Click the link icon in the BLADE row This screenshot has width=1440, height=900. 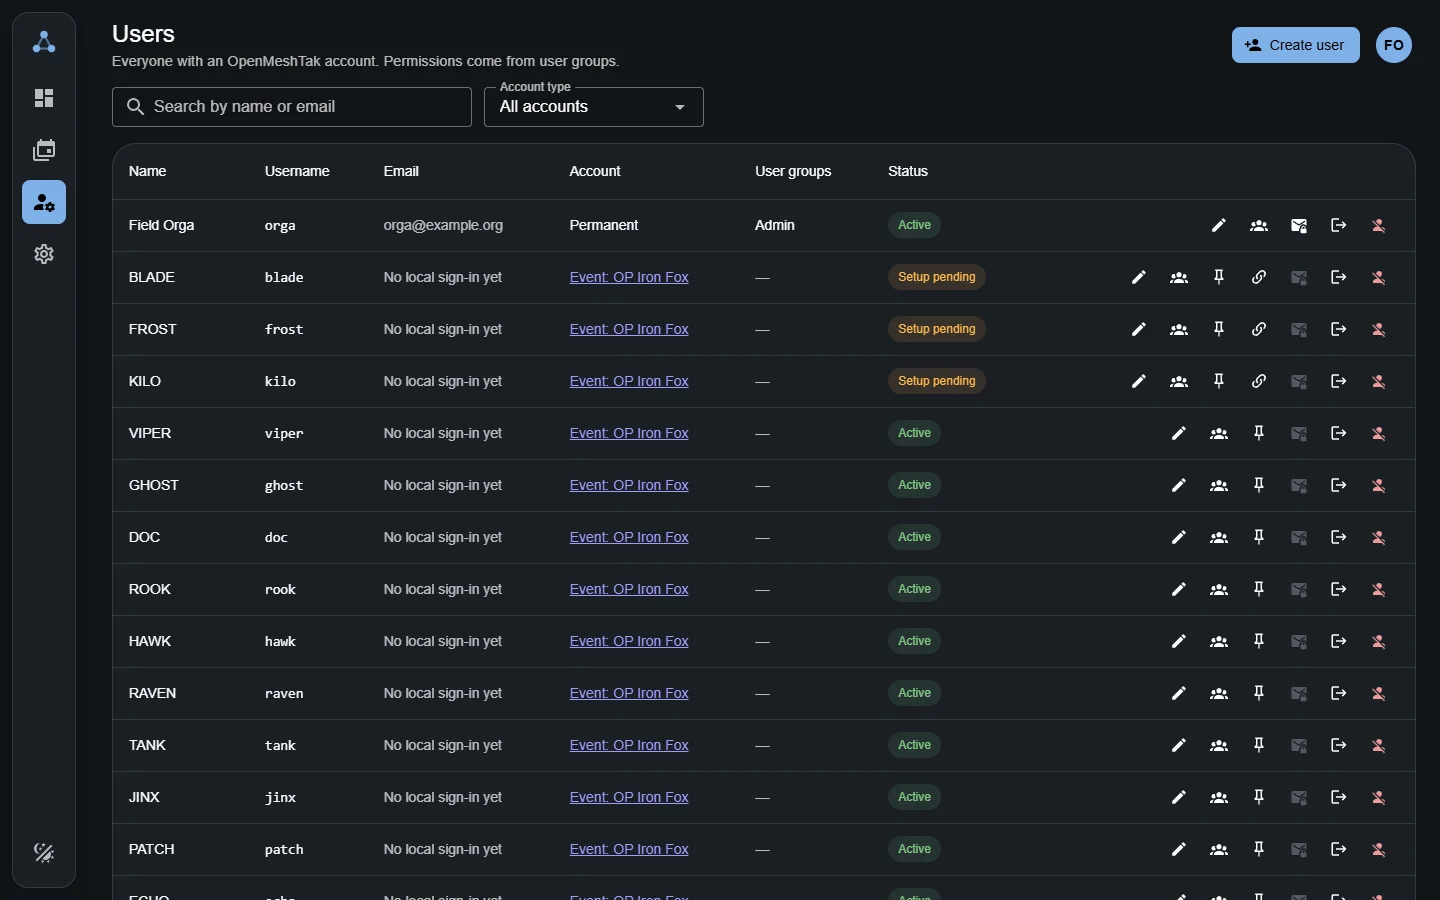click(x=1260, y=278)
